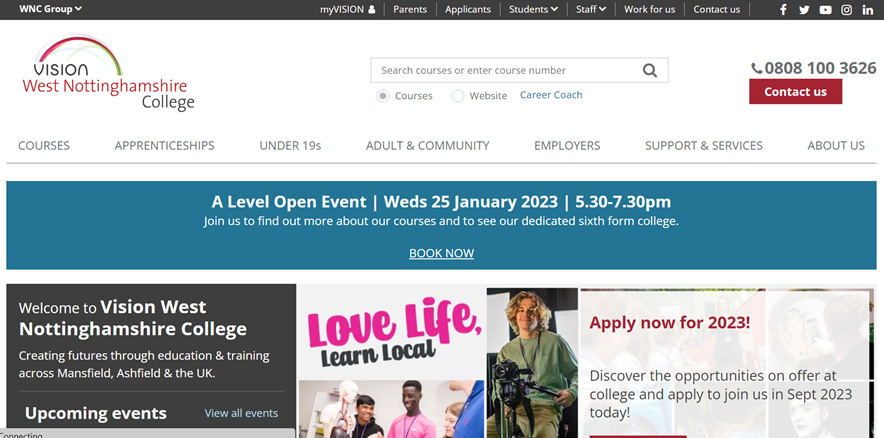884x438 pixels.
Task: Open the COURSES navigation menu
Action: pos(44,145)
